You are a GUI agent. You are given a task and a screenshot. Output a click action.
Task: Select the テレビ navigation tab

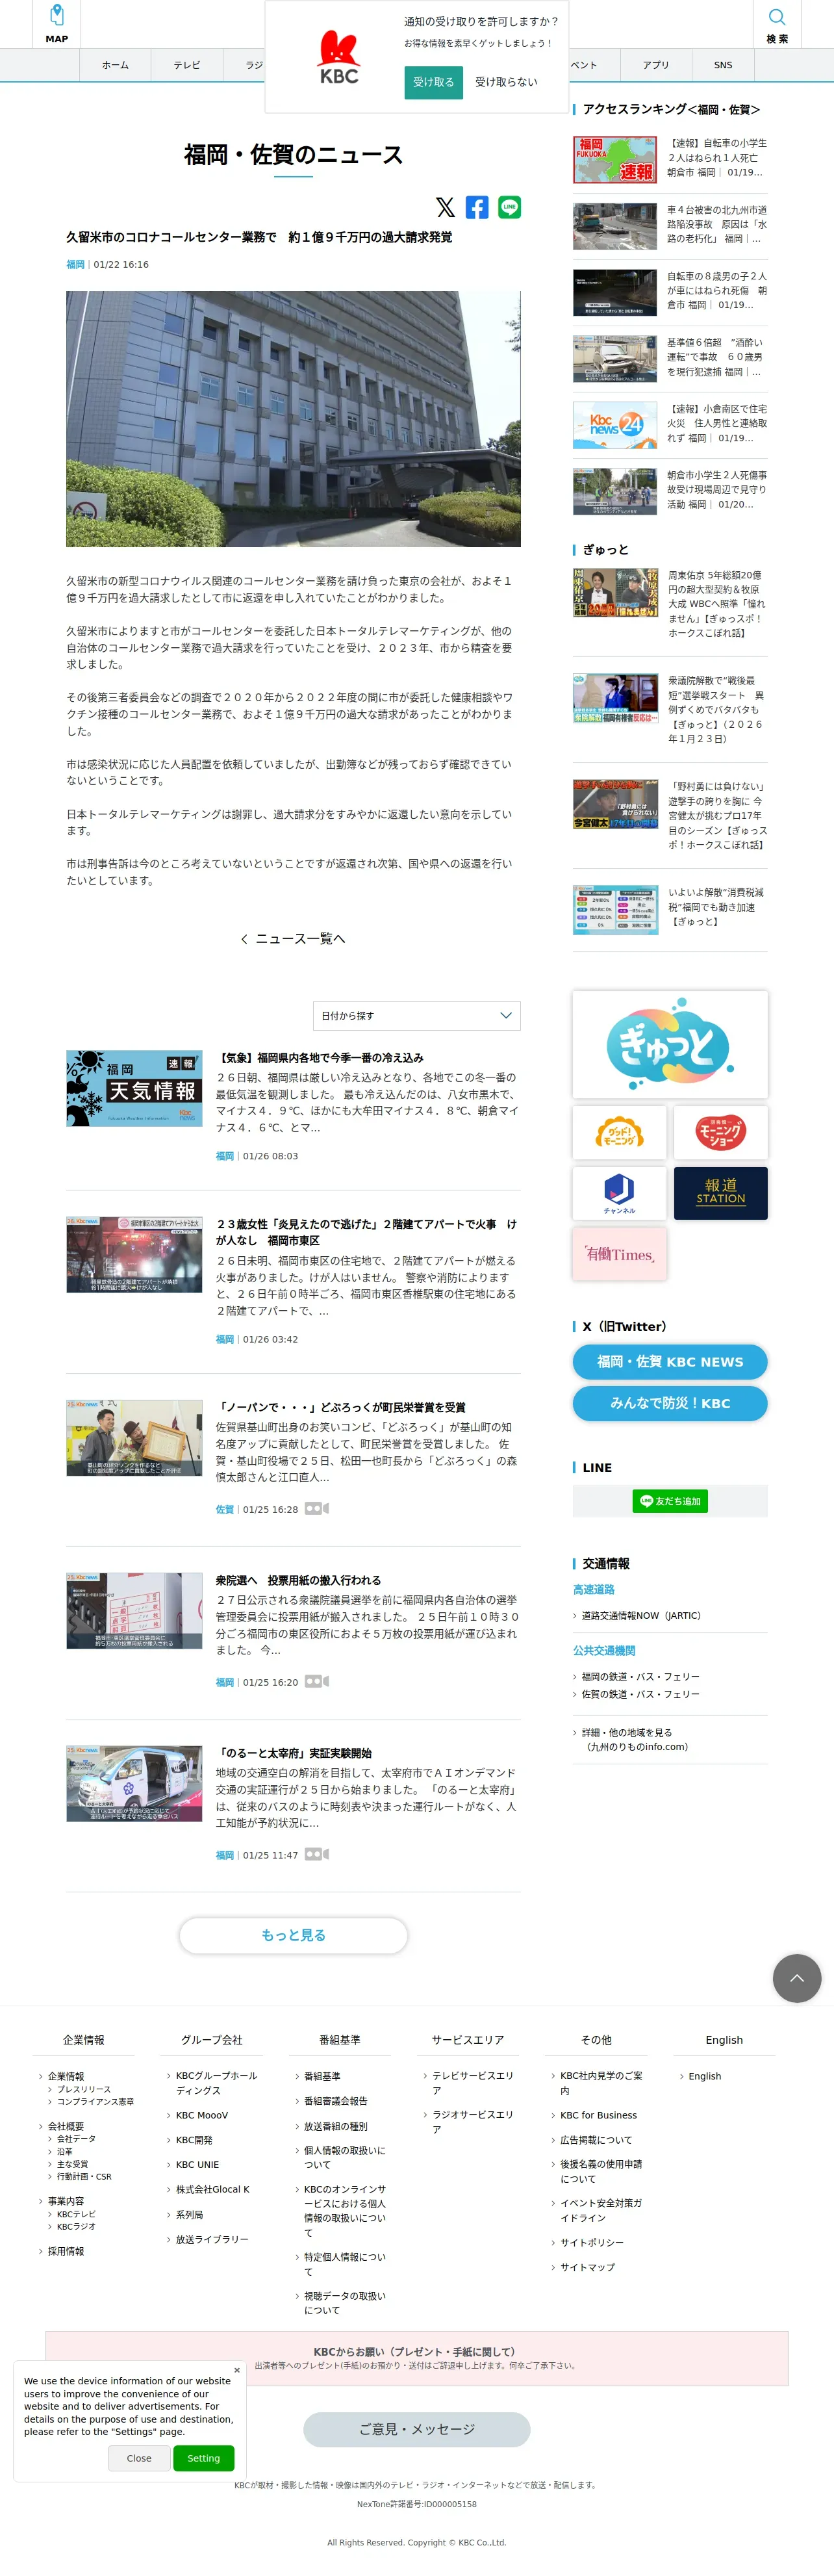[187, 65]
